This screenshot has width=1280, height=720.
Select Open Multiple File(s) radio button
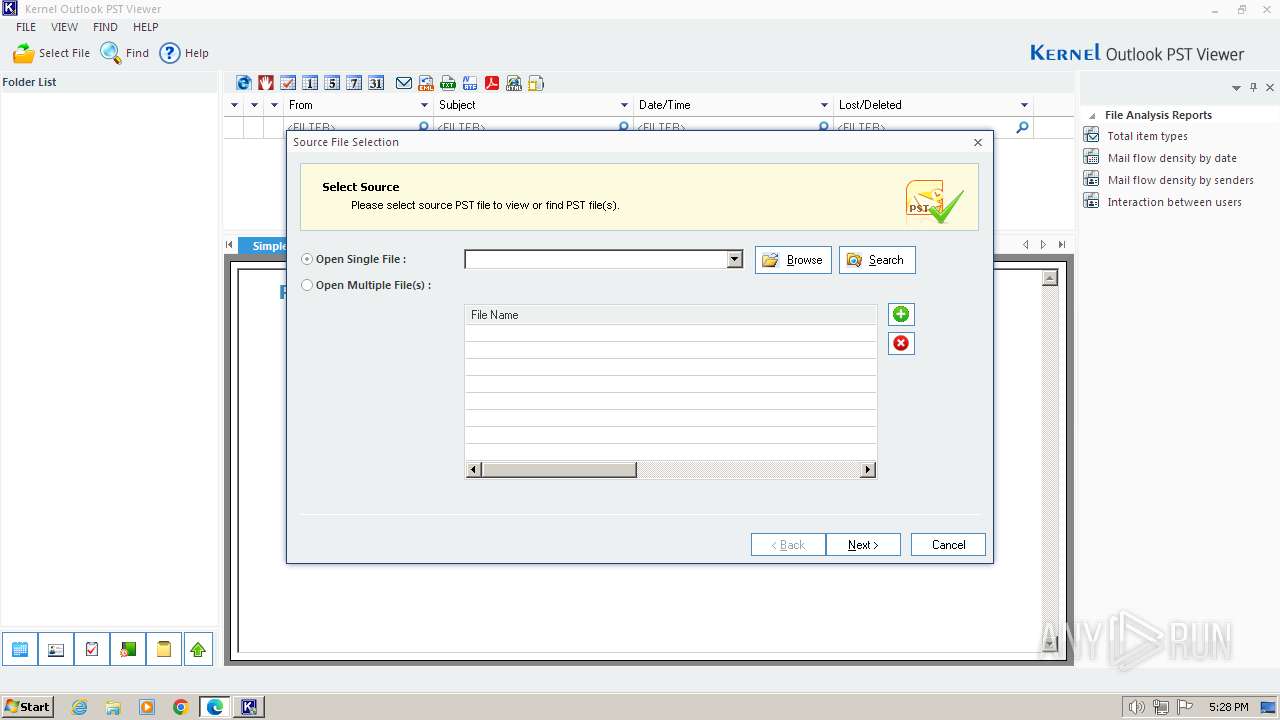point(307,285)
